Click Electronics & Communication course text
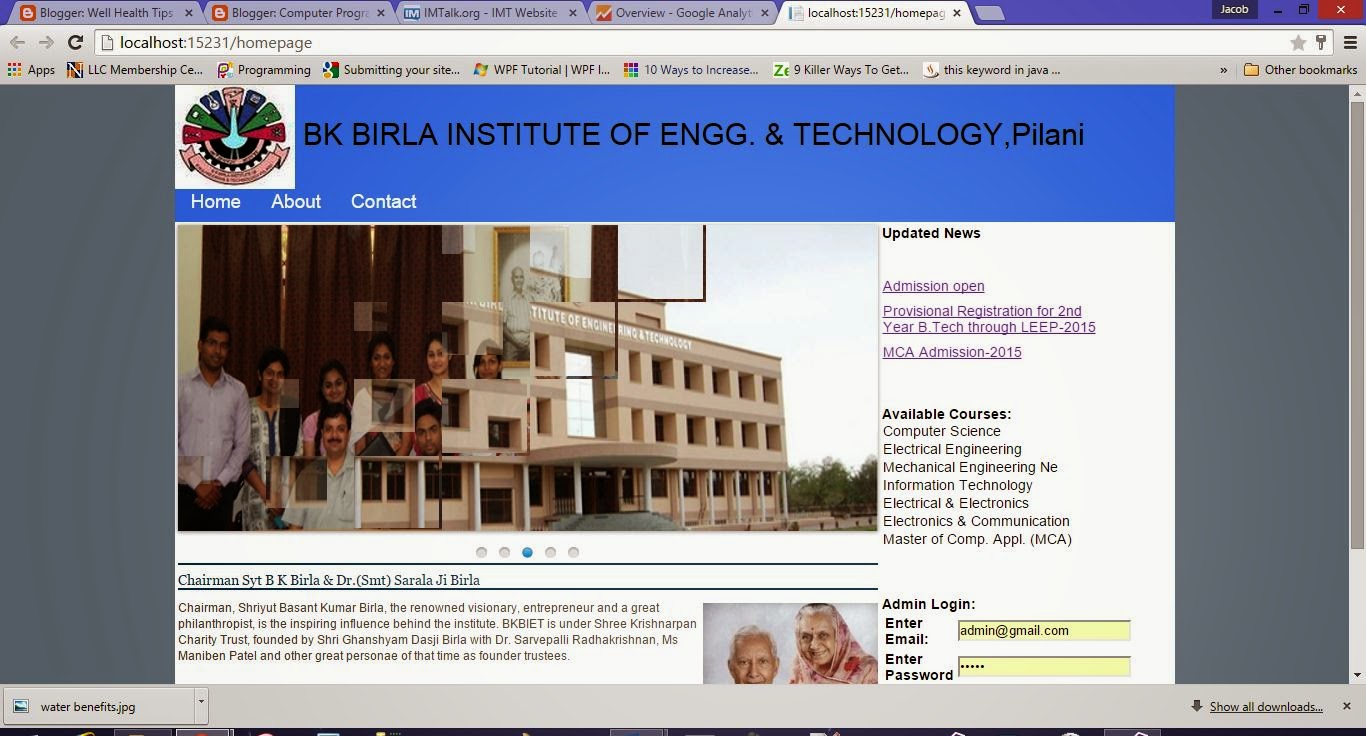The height and width of the screenshot is (736, 1366). tap(976, 521)
